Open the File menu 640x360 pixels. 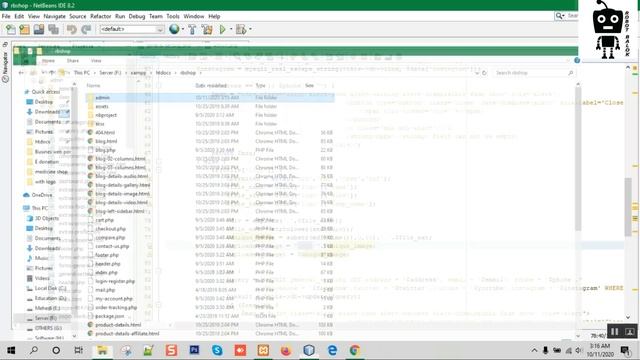point(6,16)
